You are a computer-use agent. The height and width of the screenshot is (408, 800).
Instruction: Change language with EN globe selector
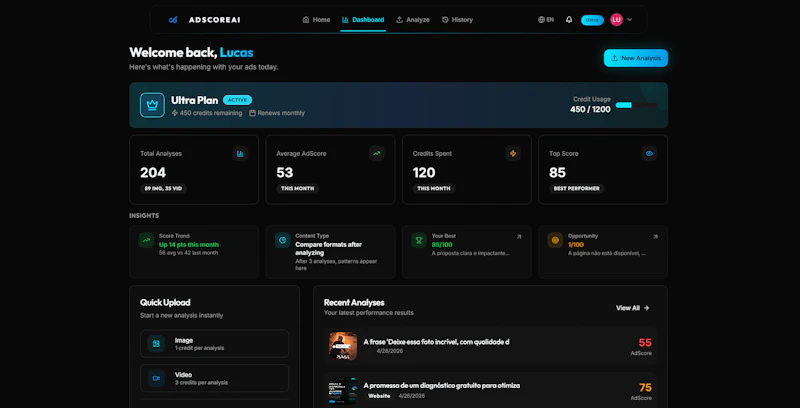pos(546,20)
